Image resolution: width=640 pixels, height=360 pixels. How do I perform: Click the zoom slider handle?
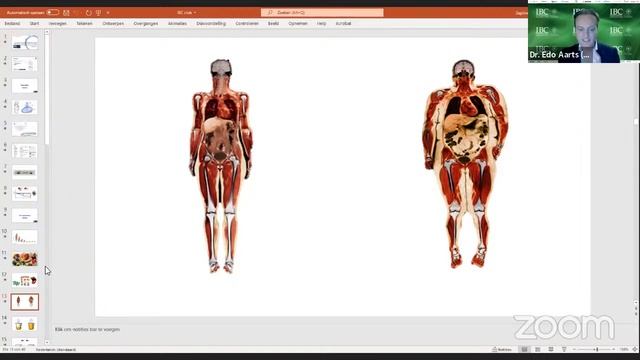tap(597, 349)
